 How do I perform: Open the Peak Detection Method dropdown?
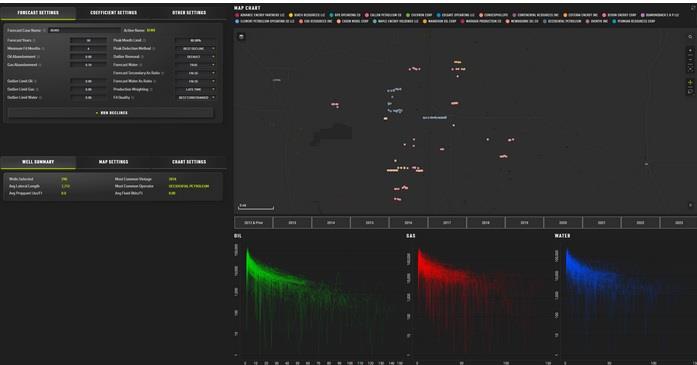click(195, 48)
